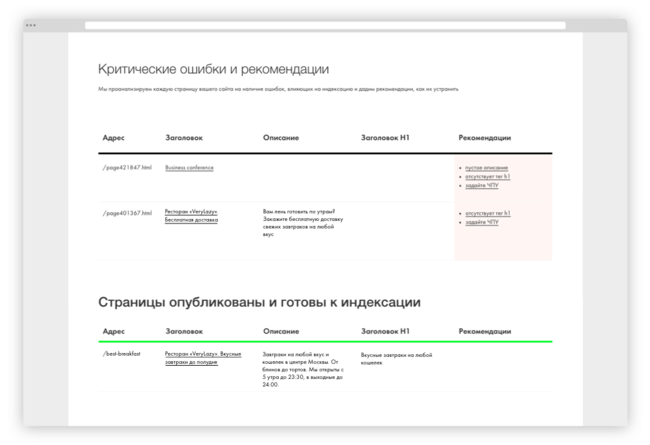The image size is (650, 445).
Task: Click 'Рекомендации' header in the indexed pages table
Action: tap(484, 329)
